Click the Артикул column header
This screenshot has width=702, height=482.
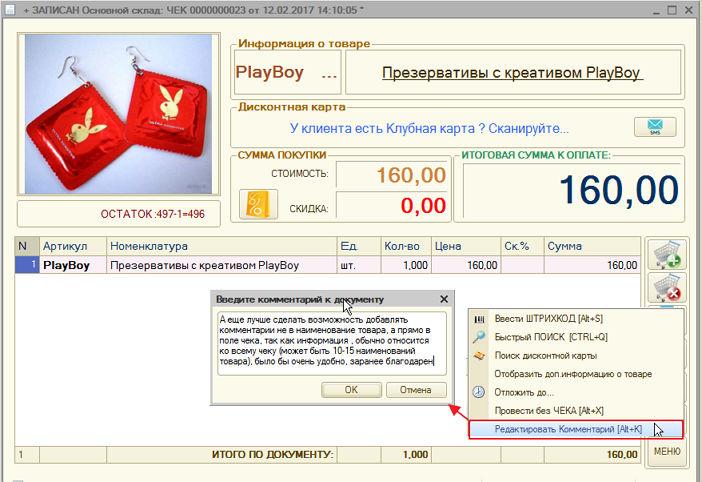coord(73,246)
